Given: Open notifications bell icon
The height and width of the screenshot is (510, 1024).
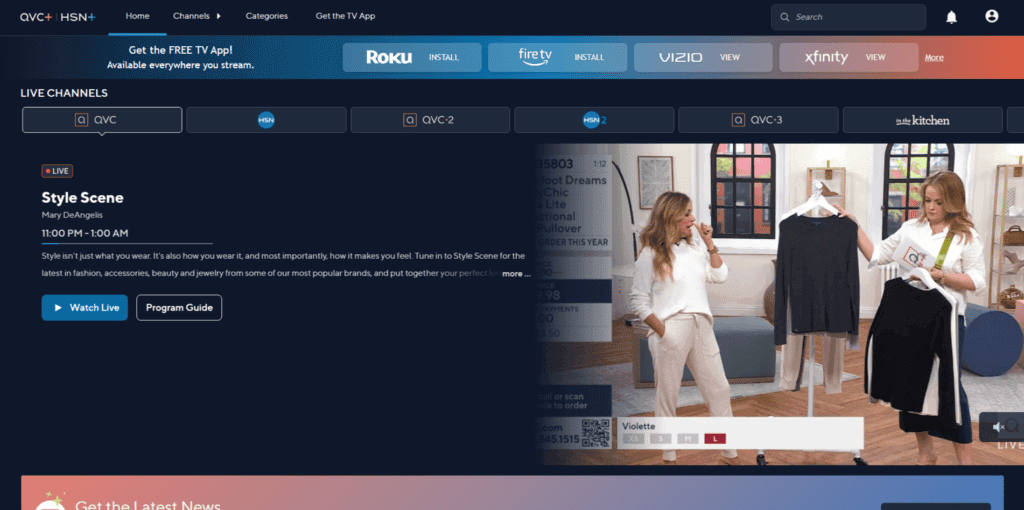Looking at the screenshot, I should [952, 17].
